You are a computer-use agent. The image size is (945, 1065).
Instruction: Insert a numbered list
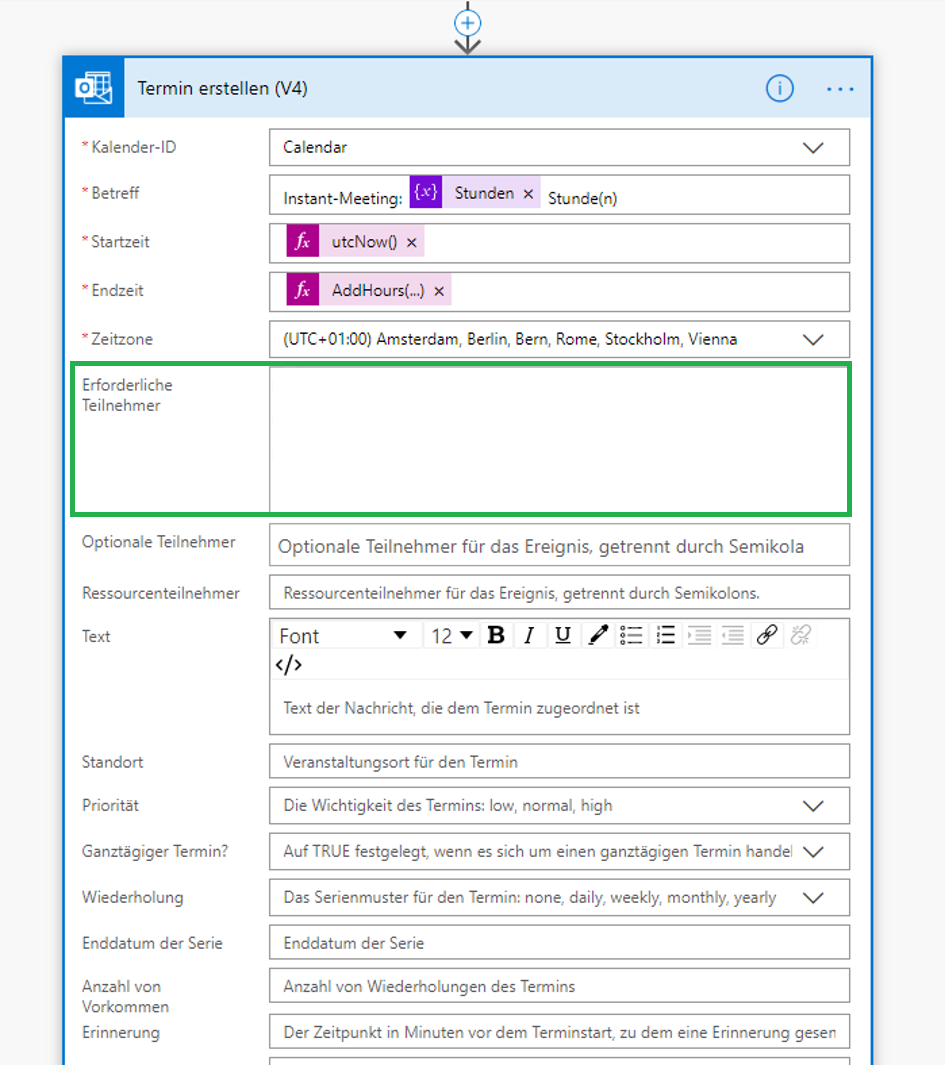(665, 635)
